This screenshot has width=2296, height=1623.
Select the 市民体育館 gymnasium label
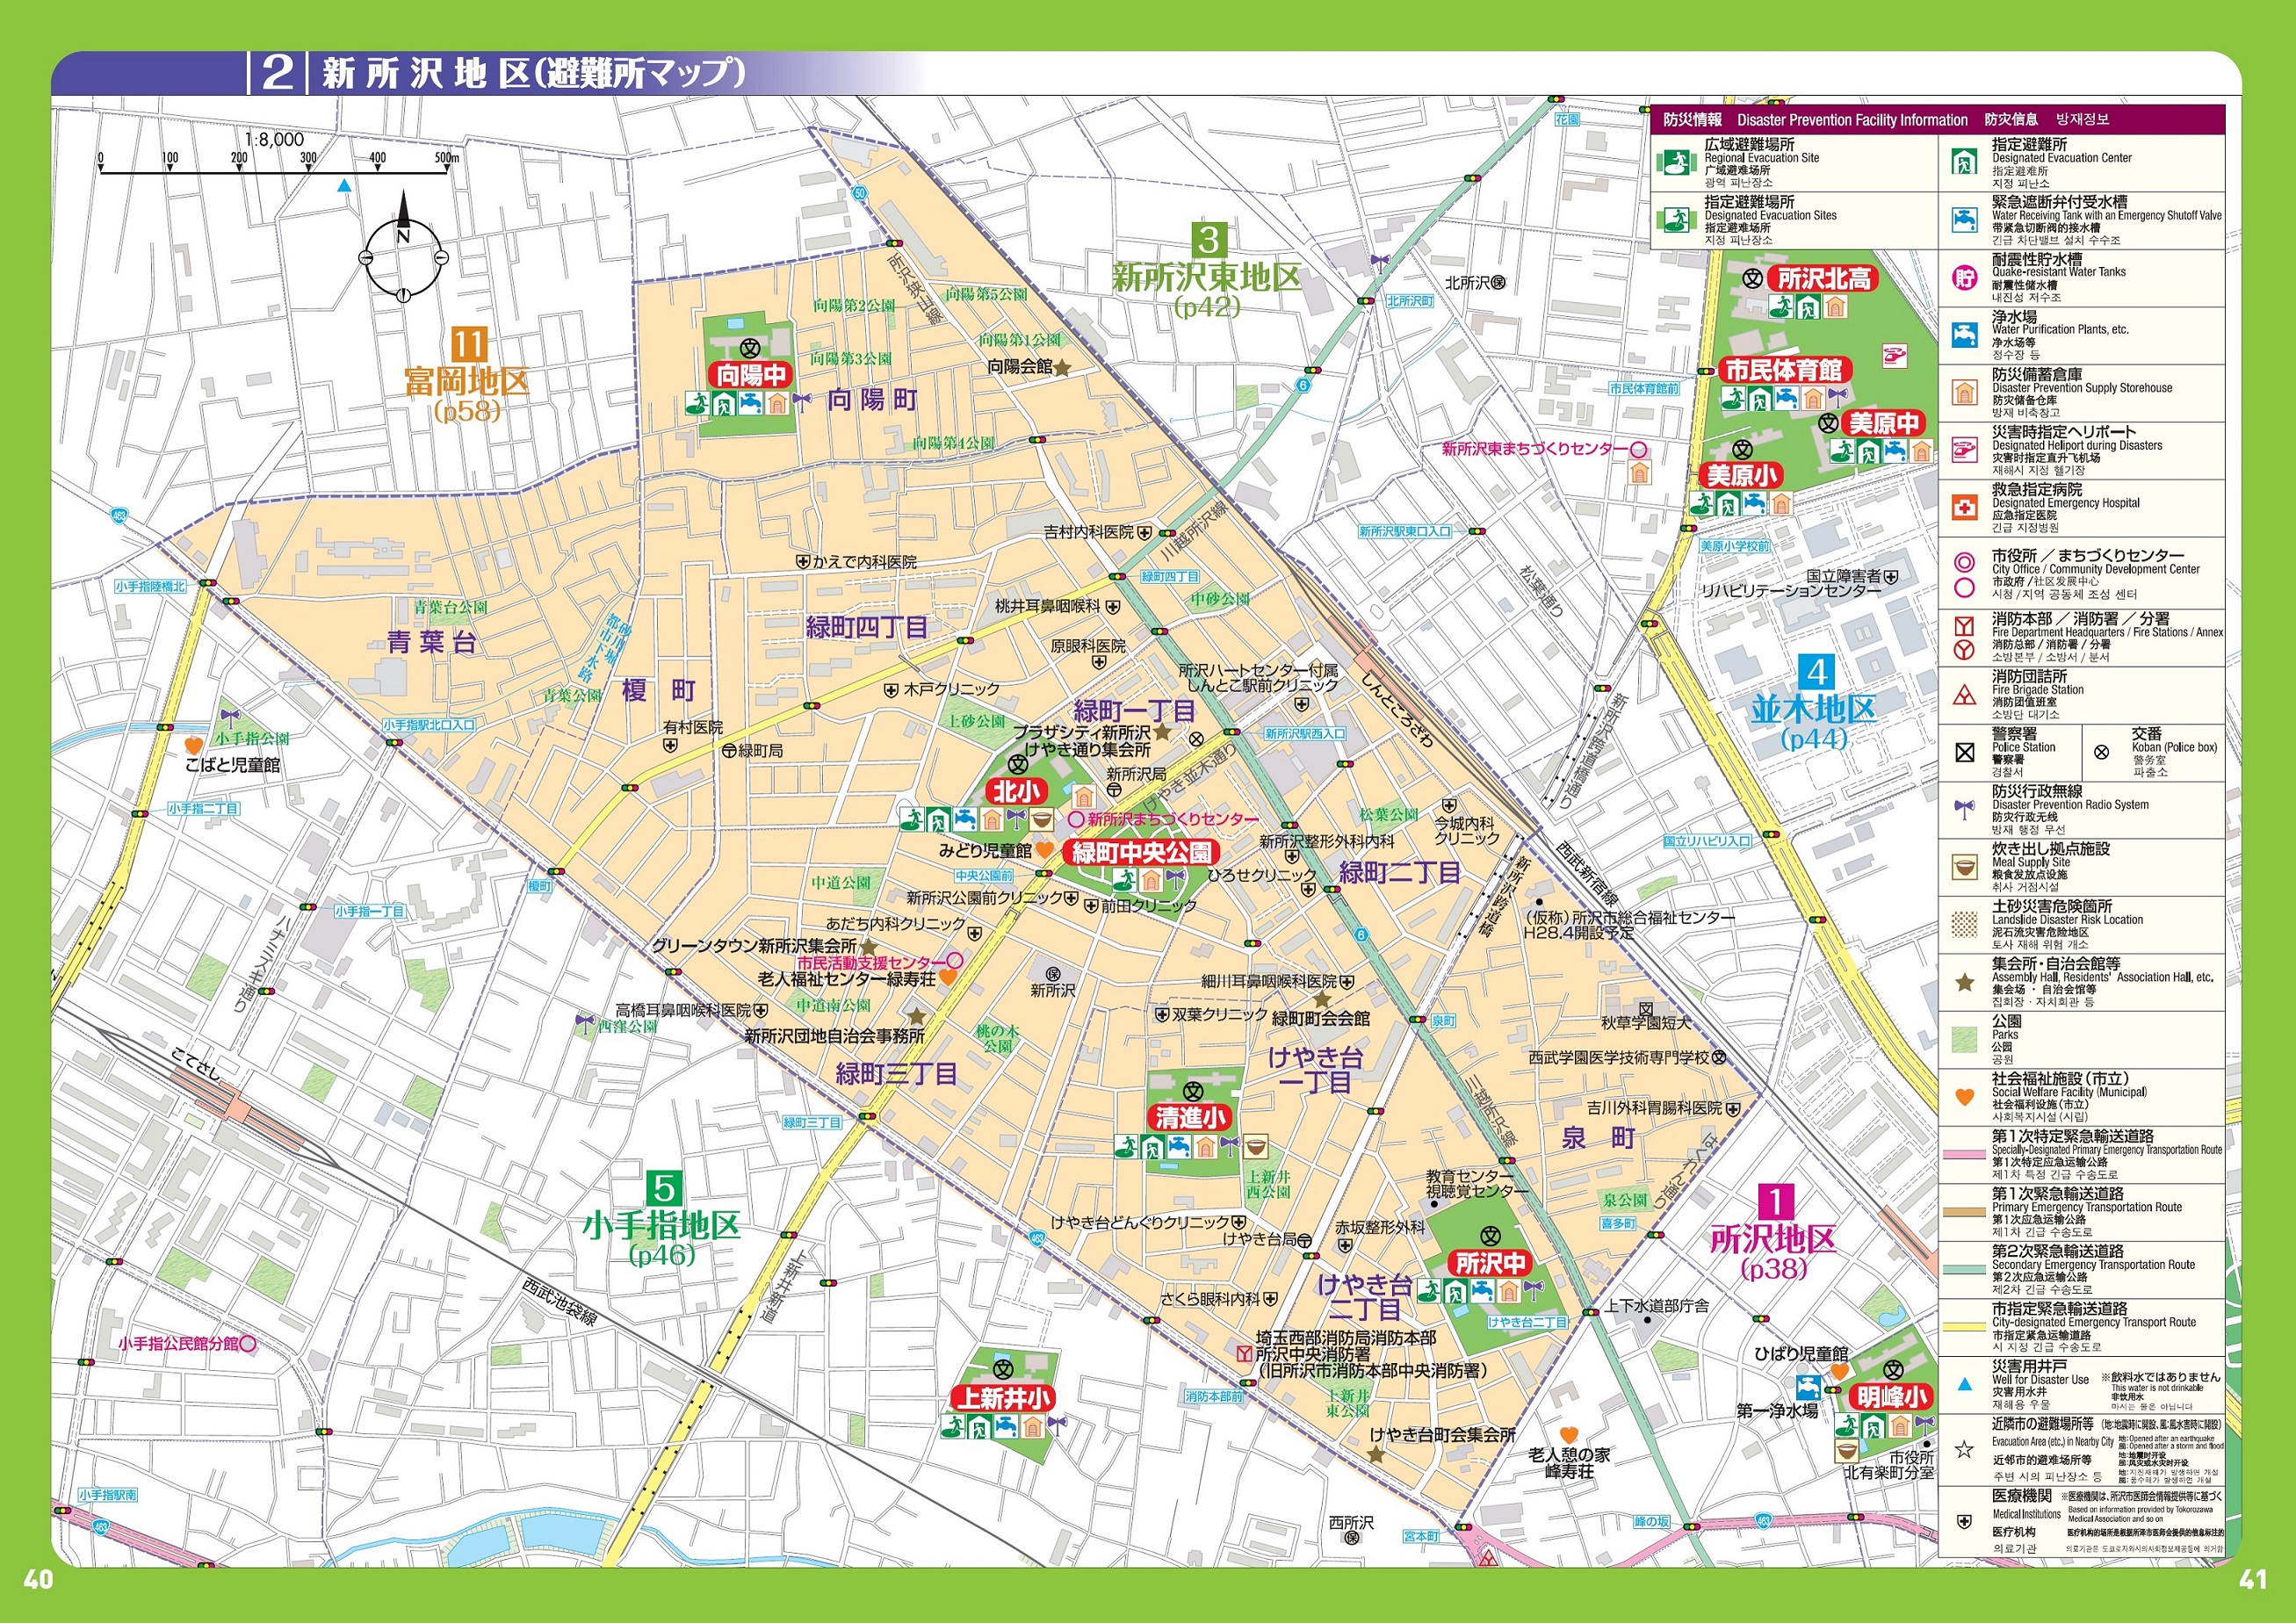point(1783,370)
